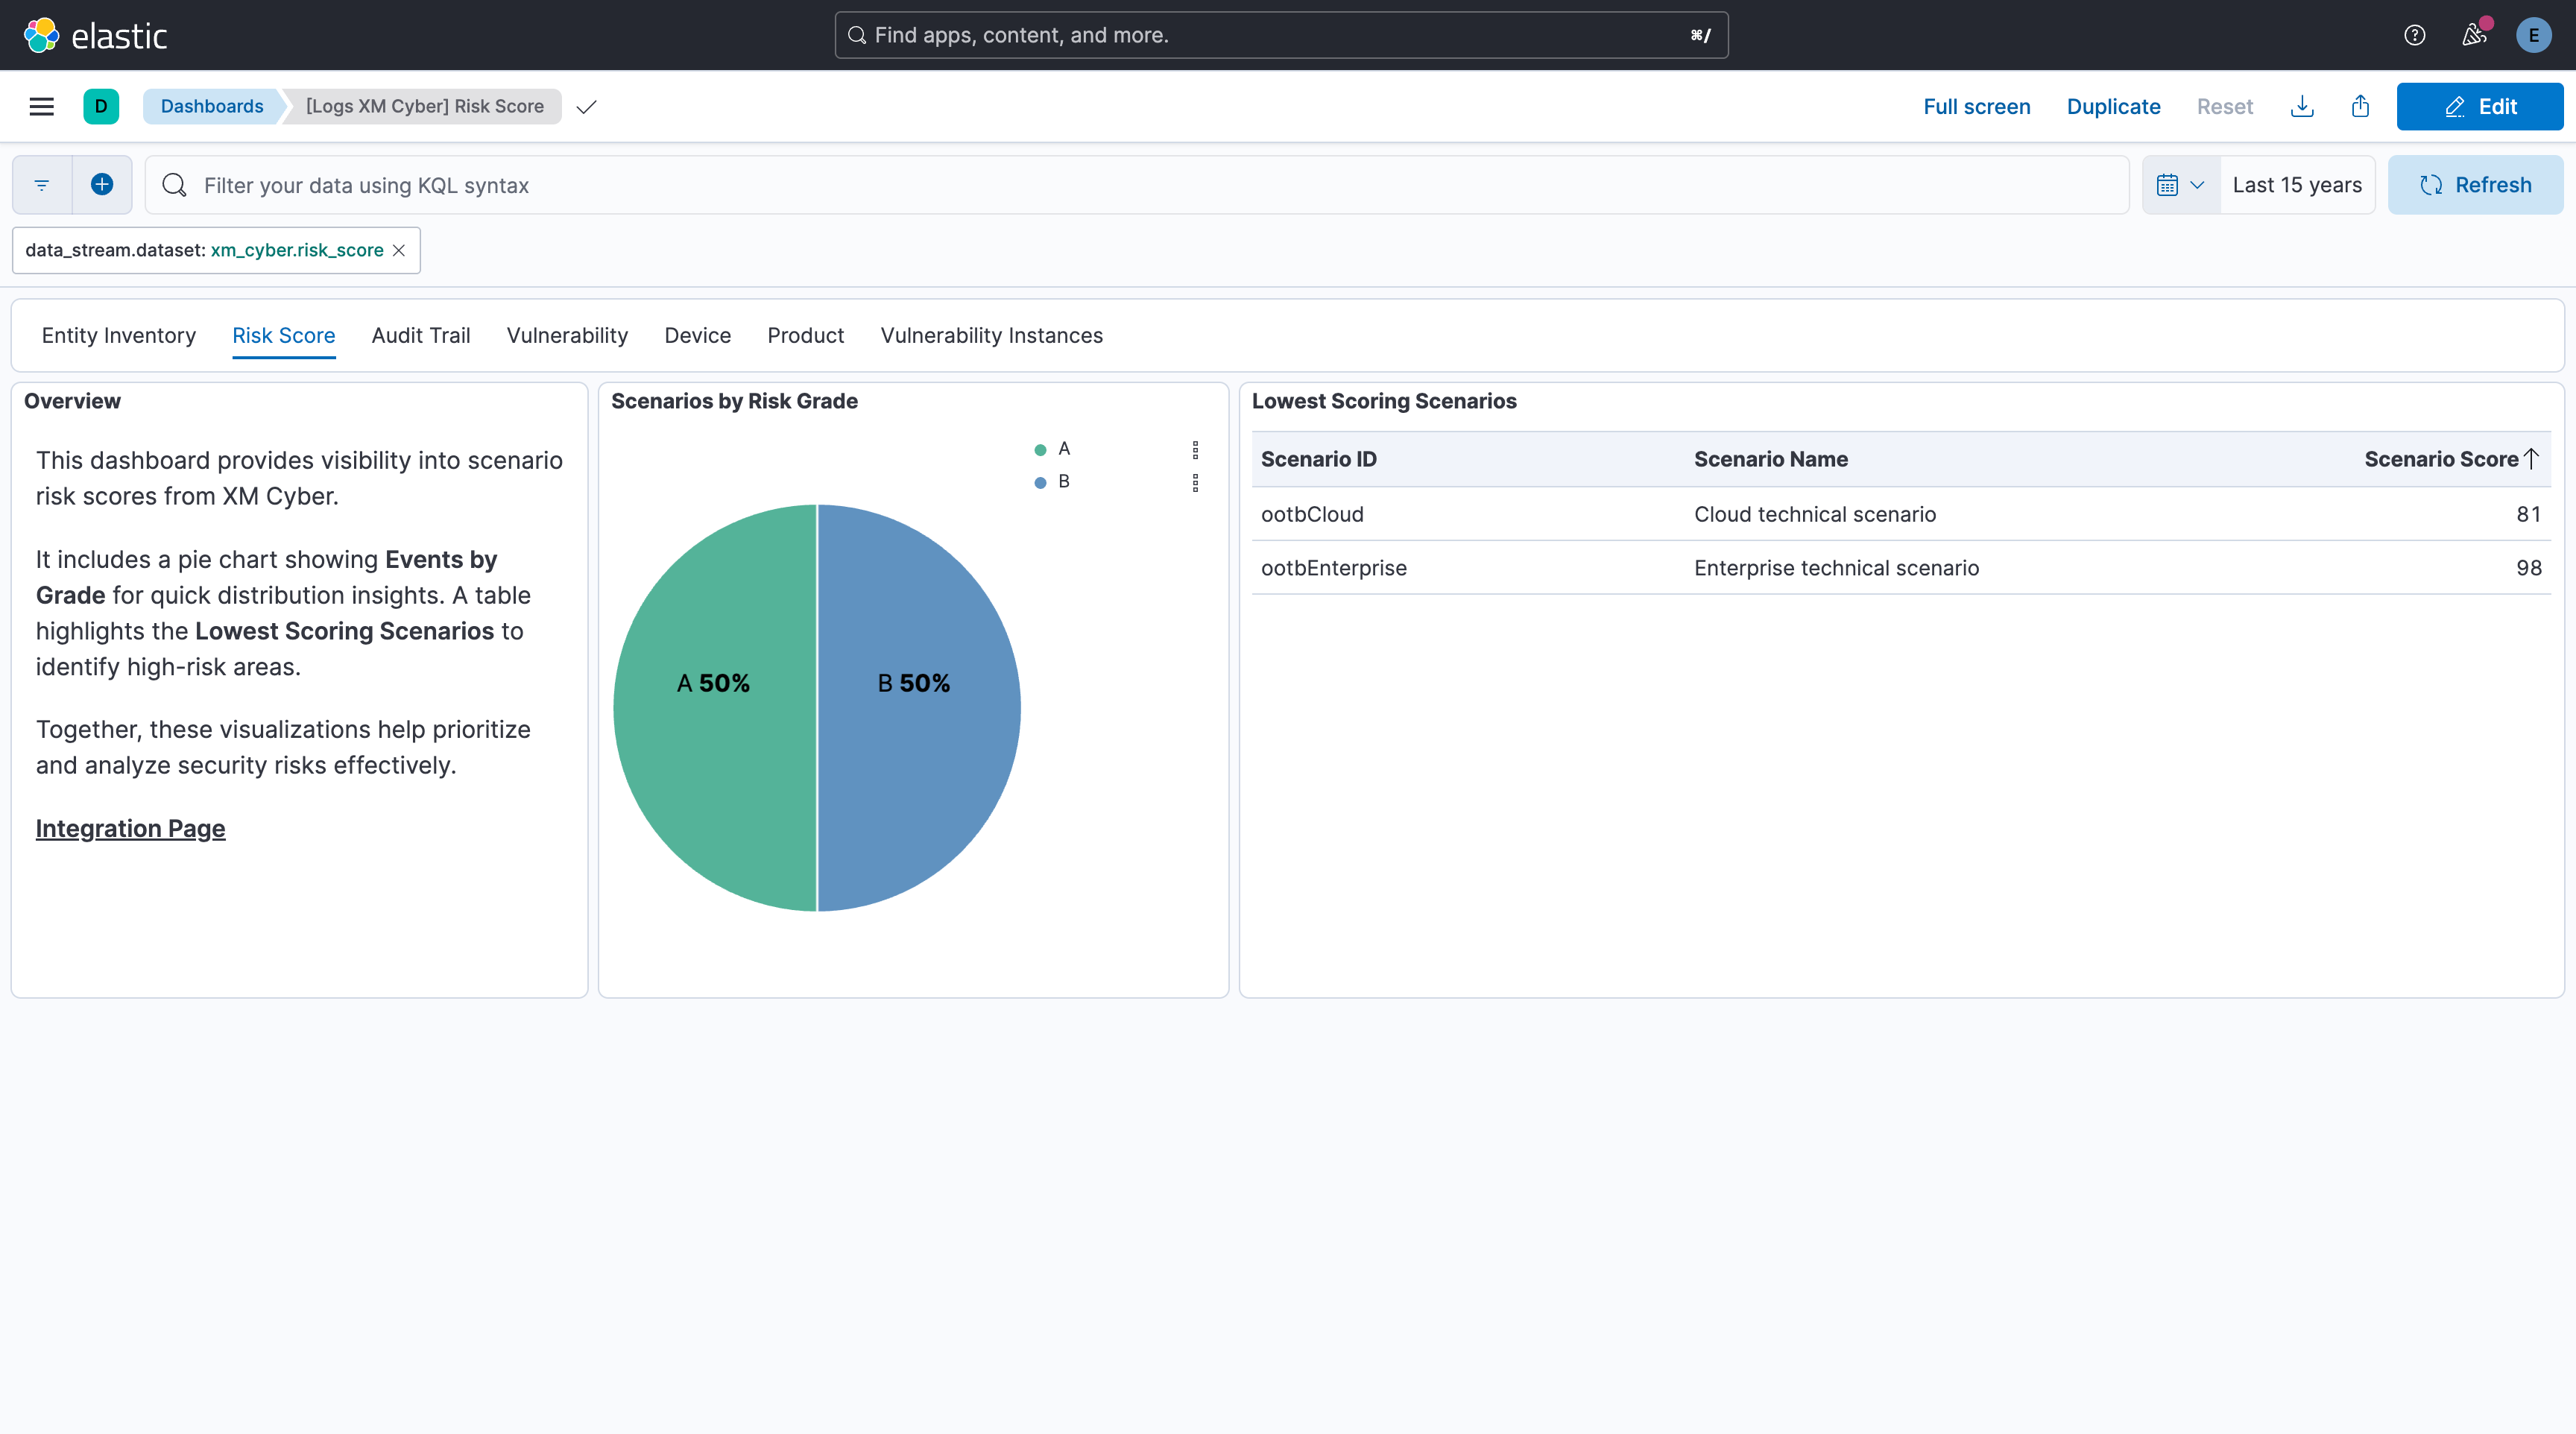Screen dimensions: 2576x1434
Task: Go to Vulnerability Instances tab
Action: [x=992, y=336]
